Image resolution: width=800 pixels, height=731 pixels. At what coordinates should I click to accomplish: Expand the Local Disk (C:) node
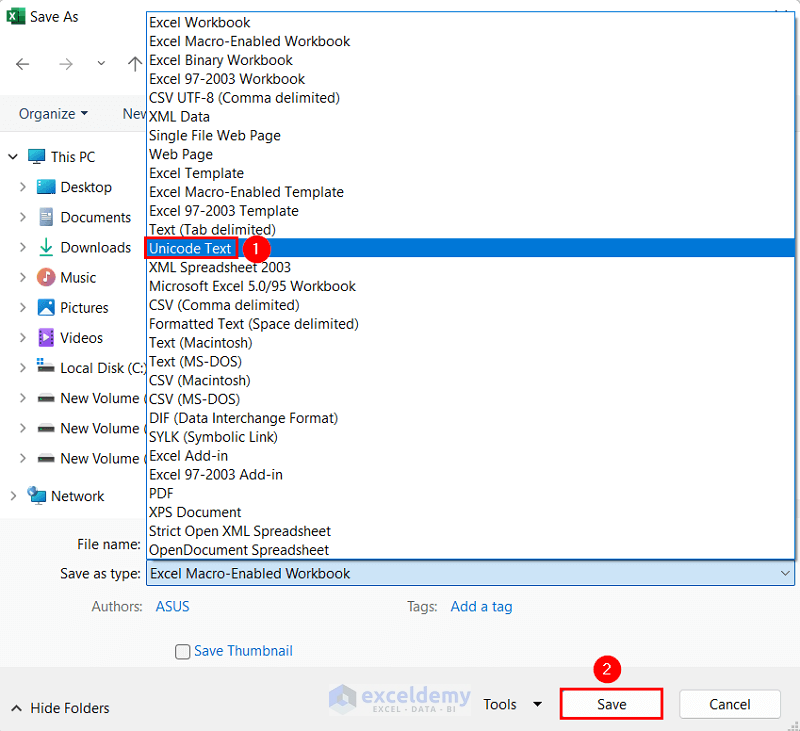(x=22, y=368)
